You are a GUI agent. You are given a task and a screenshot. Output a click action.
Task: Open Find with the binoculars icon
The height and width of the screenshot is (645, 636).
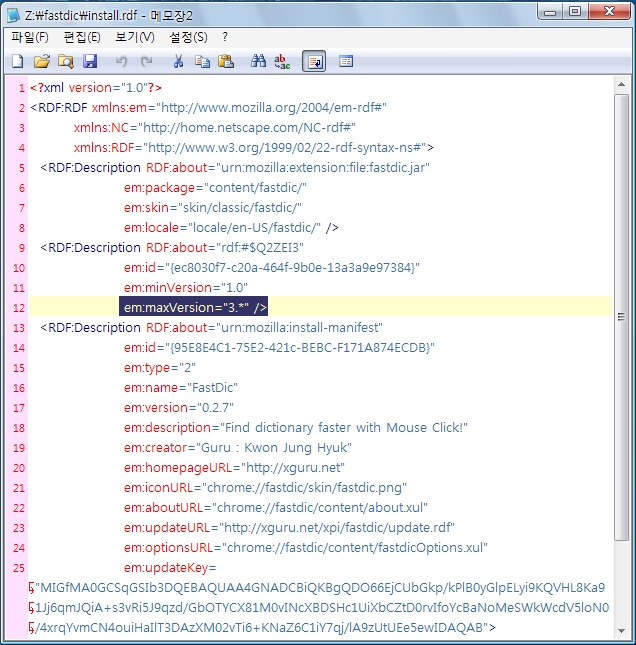click(258, 61)
